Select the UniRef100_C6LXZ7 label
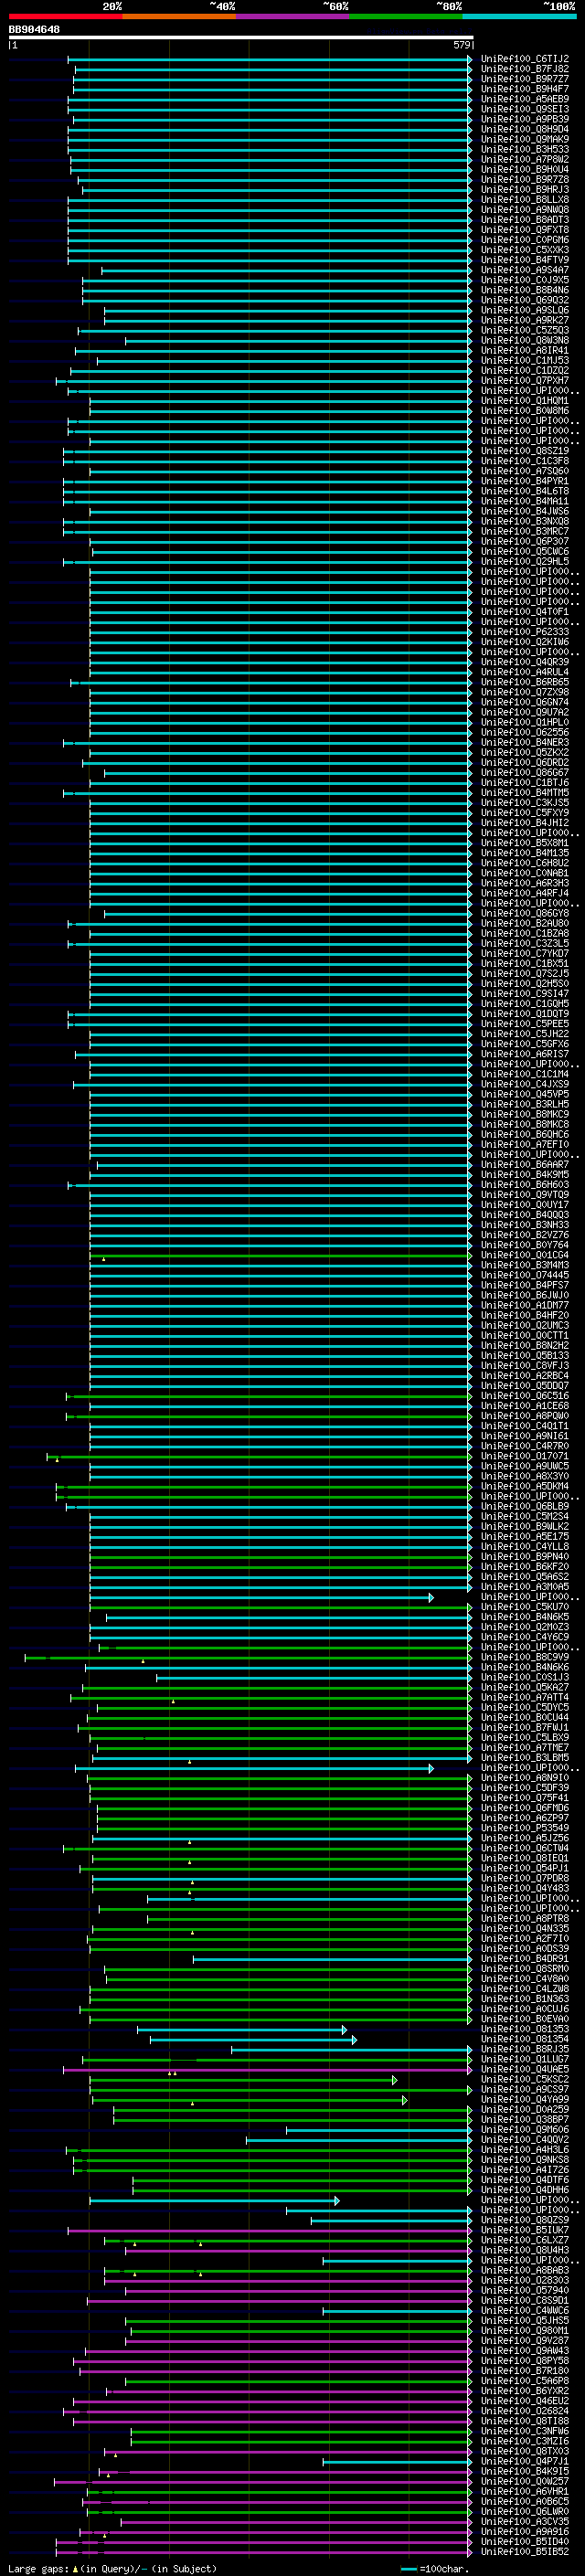Screen dimensions: 585x2576 click(x=525, y=2240)
